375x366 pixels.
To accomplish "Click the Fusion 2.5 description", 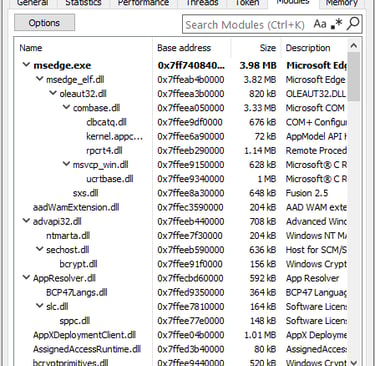I will [x=307, y=193].
